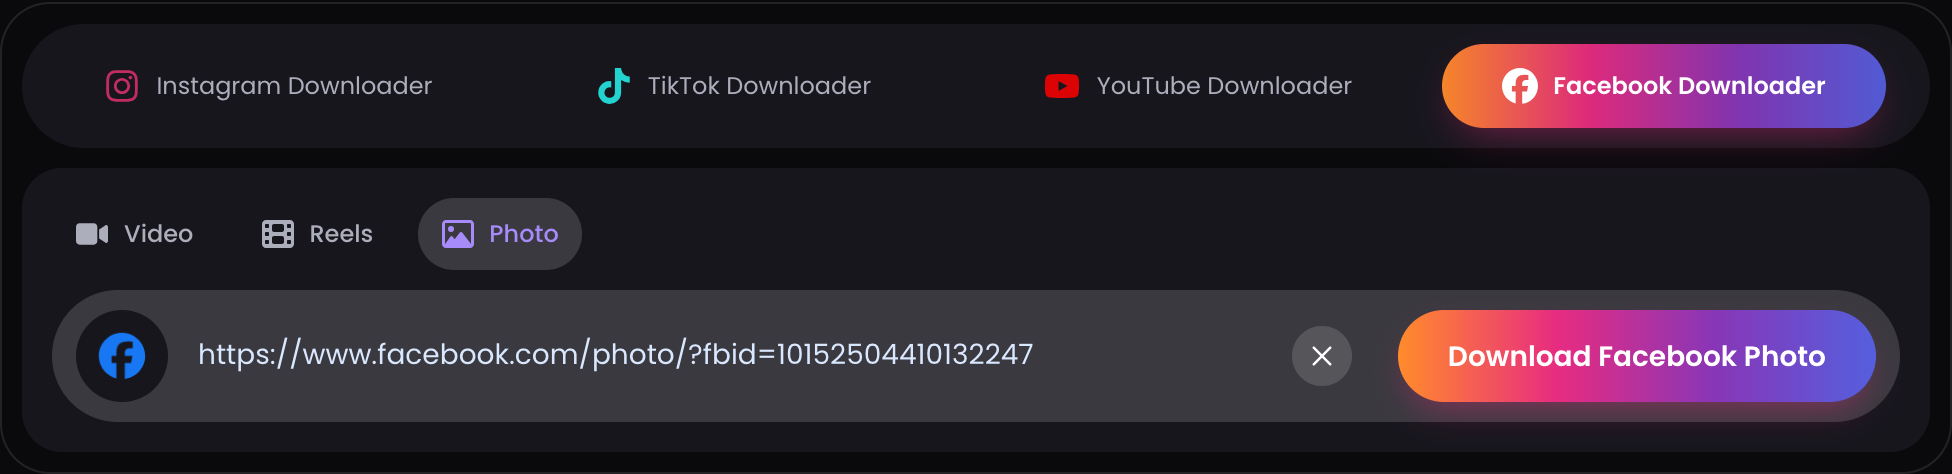Switch to TikTok Downloader
1952x474 pixels.
pyautogui.click(x=734, y=86)
